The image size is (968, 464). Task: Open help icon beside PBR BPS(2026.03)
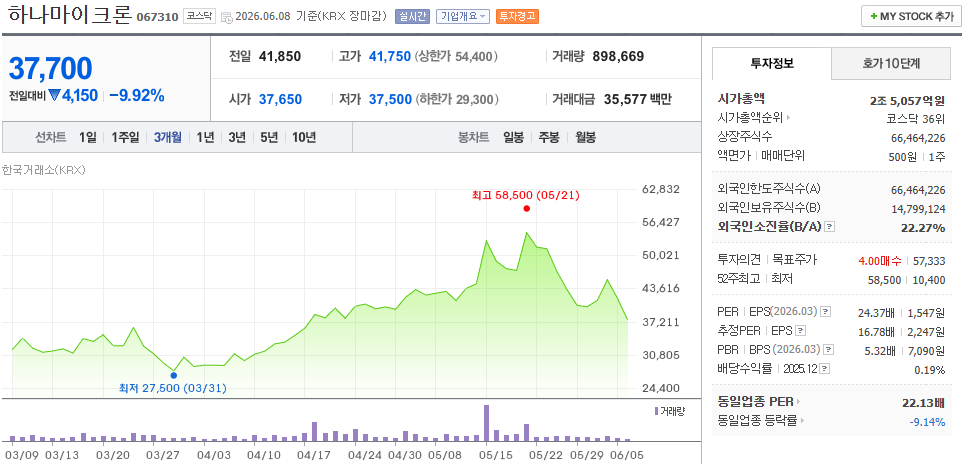(x=828, y=350)
